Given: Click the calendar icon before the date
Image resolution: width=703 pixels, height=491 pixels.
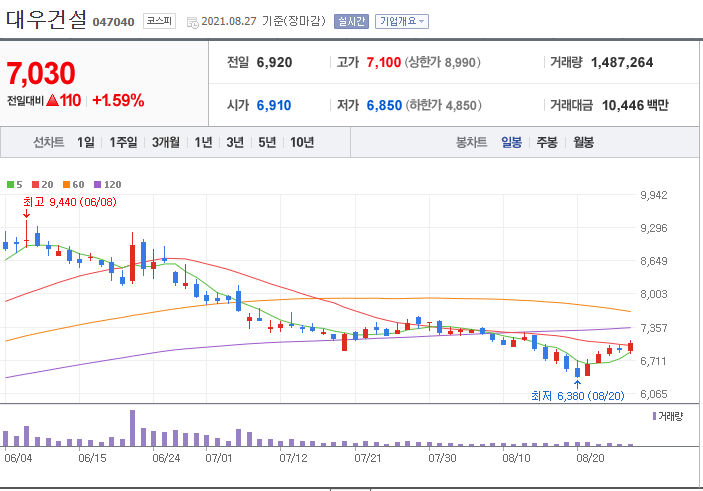Looking at the screenshot, I should tap(192, 22).
